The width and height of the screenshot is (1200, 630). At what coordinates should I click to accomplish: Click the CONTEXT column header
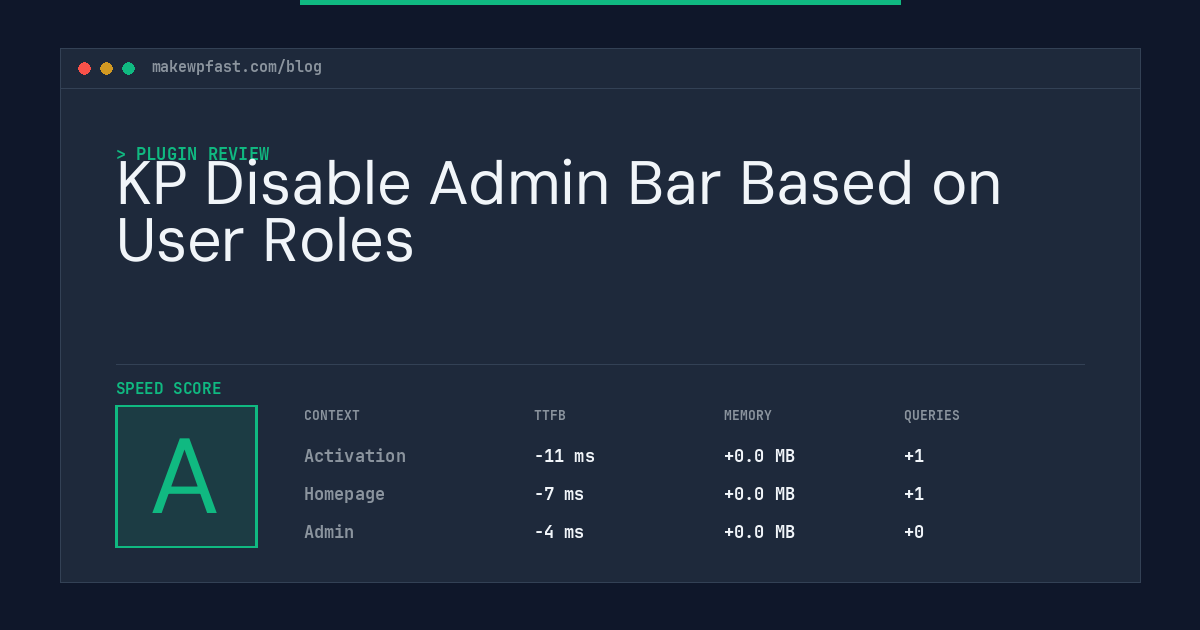[332, 415]
